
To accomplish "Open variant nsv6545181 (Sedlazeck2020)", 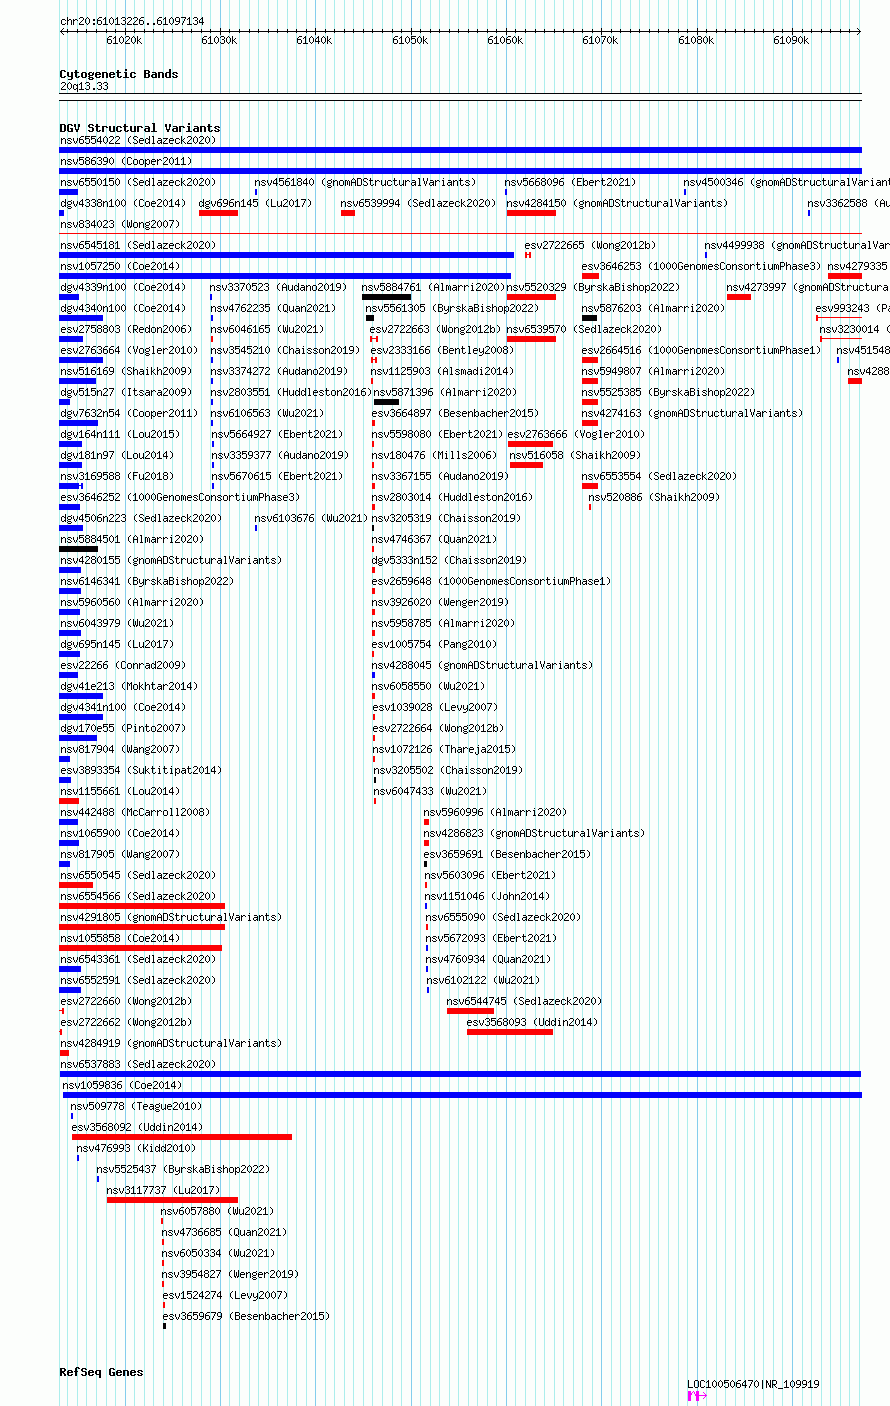I will click(138, 245).
